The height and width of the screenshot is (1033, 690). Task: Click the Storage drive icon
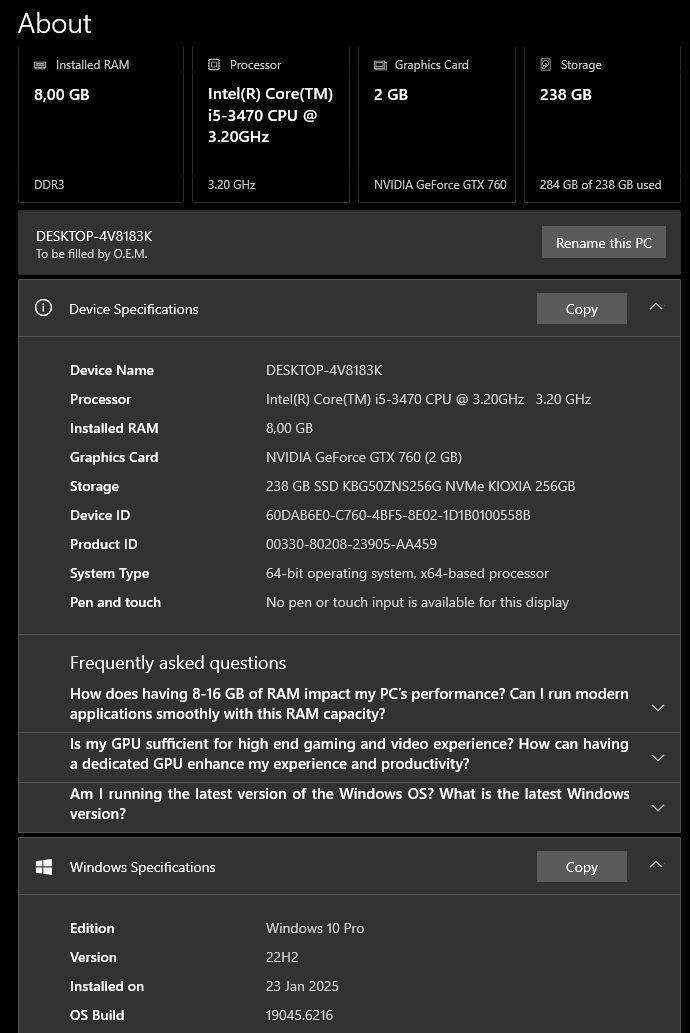[546, 64]
